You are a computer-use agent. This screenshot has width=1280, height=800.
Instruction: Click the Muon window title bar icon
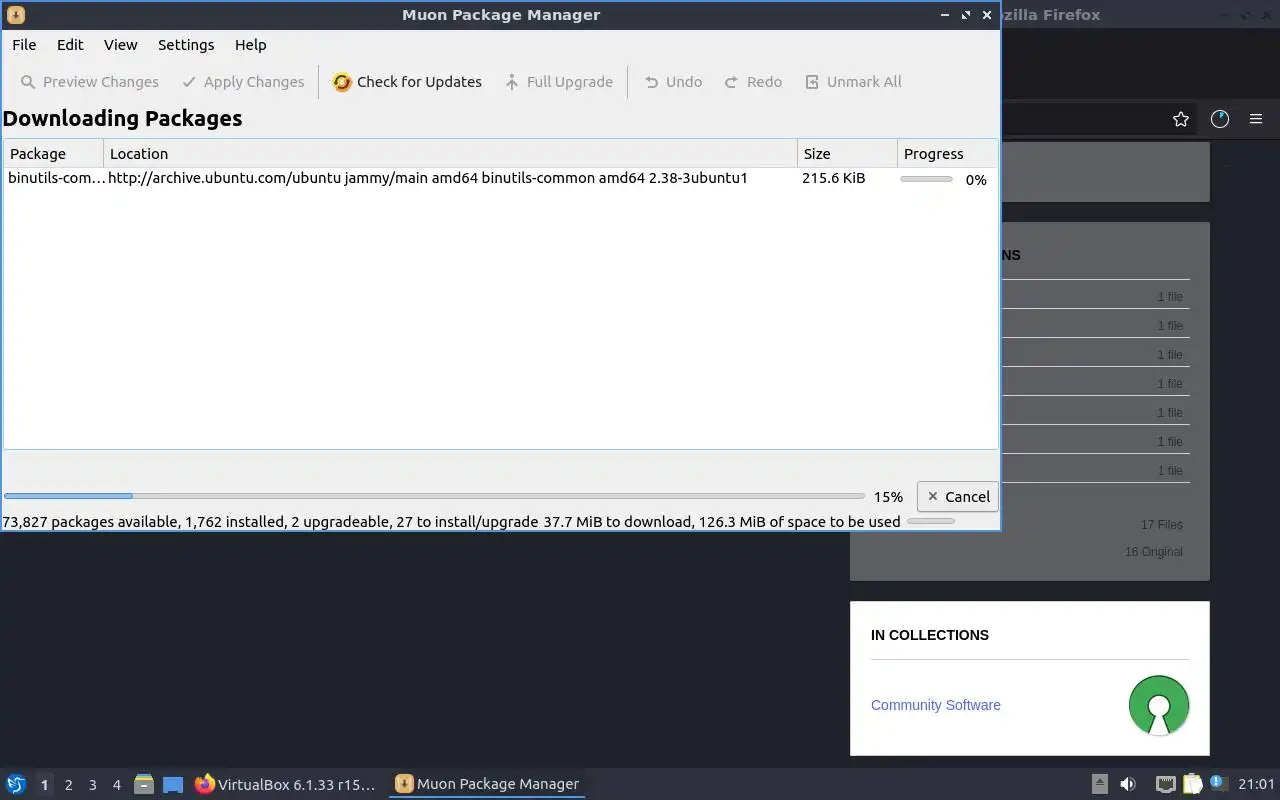16,15
